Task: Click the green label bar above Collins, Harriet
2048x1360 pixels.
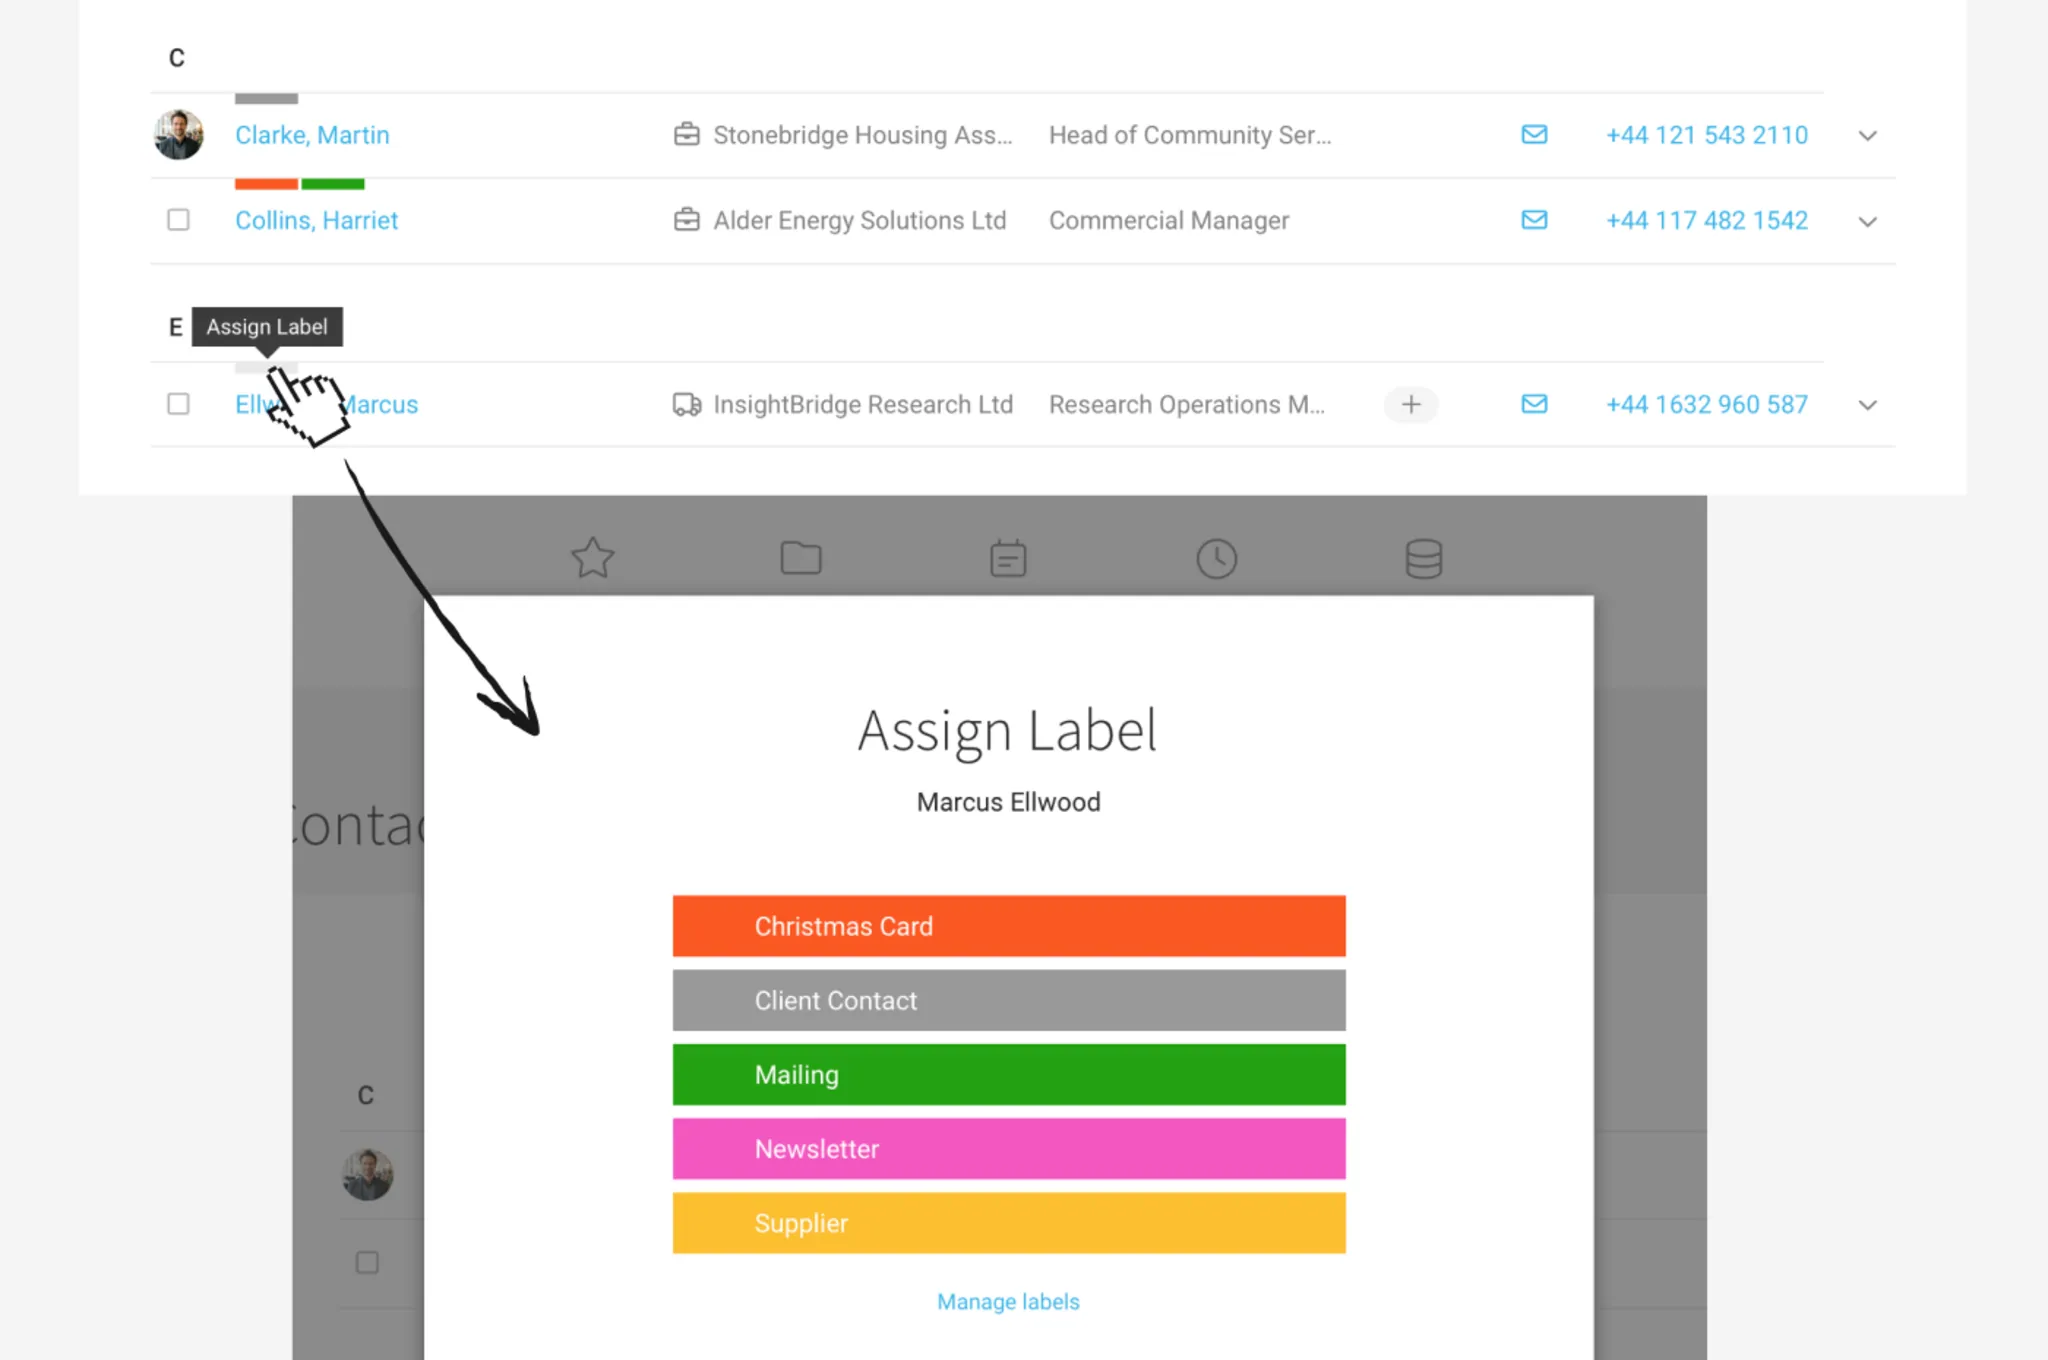Action: [333, 184]
